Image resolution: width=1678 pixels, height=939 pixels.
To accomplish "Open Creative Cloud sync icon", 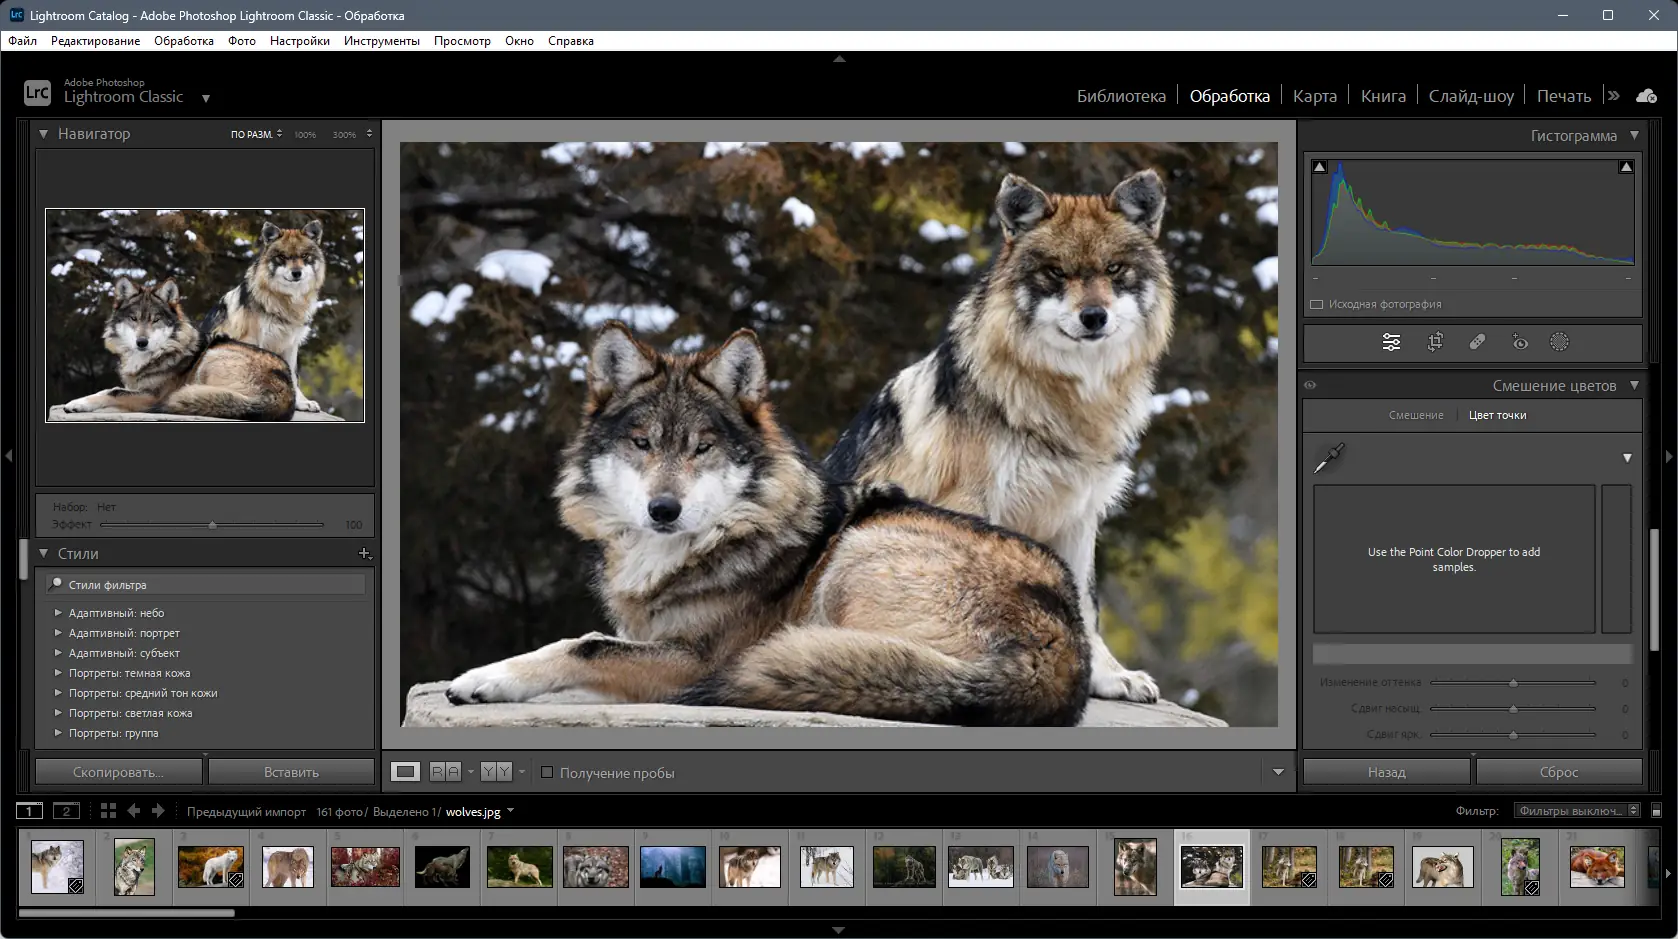I will pyautogui.click(x=1646, y=95).
